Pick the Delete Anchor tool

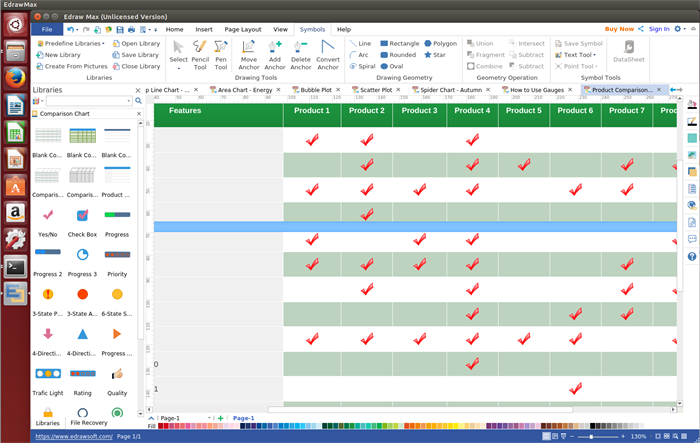301,55
